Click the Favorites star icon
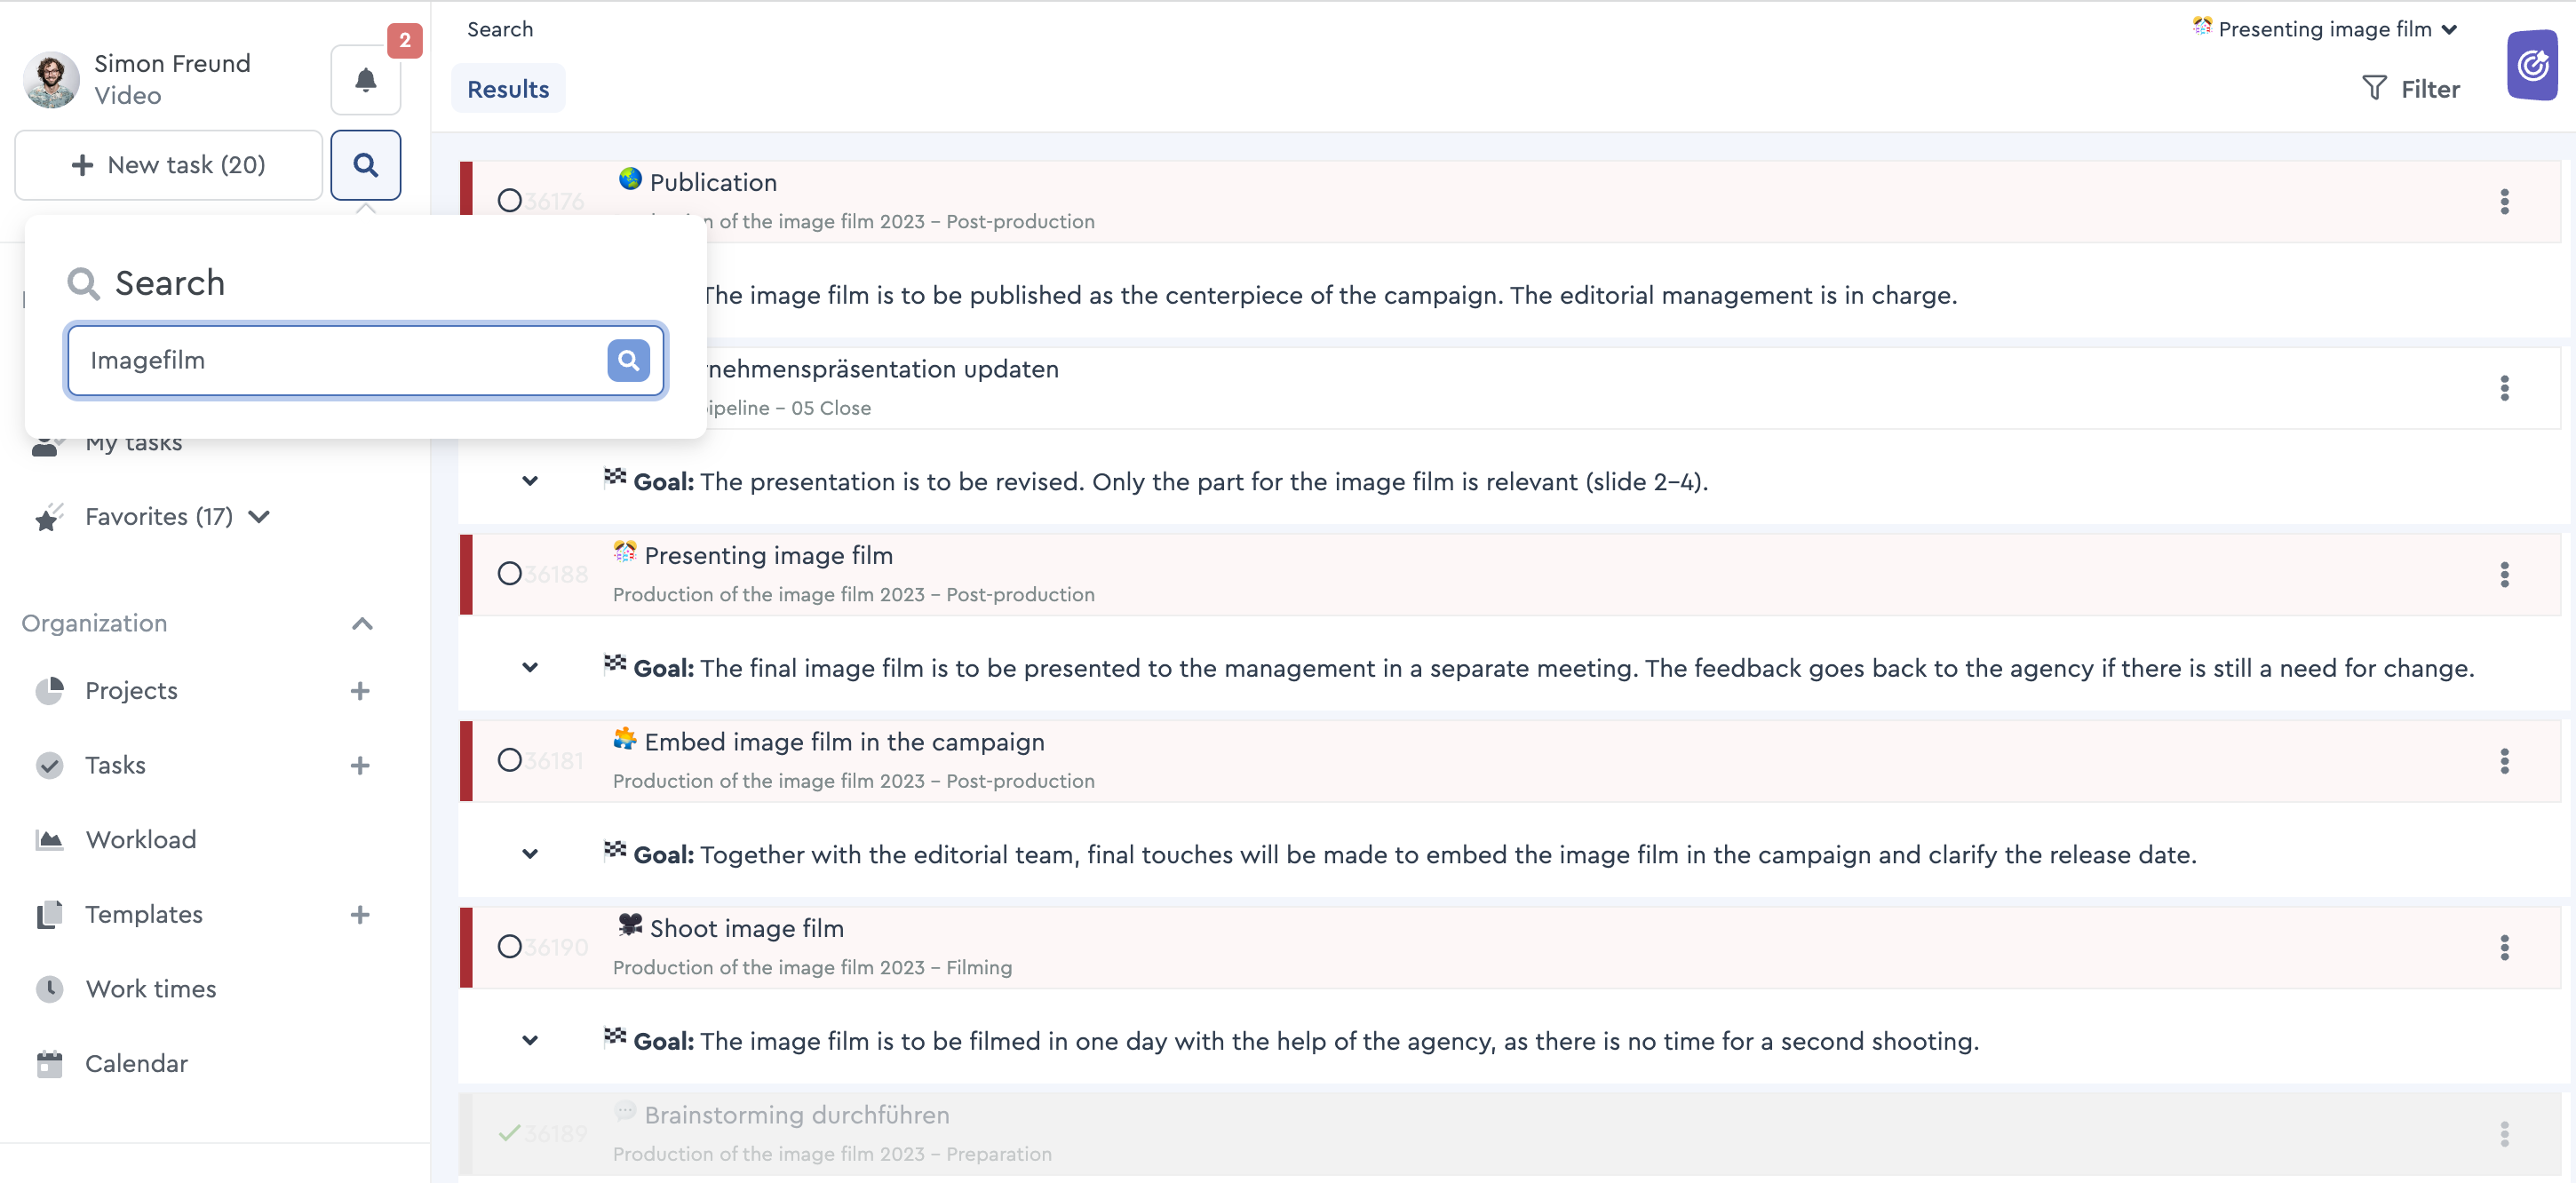 (x=48, y=517)
